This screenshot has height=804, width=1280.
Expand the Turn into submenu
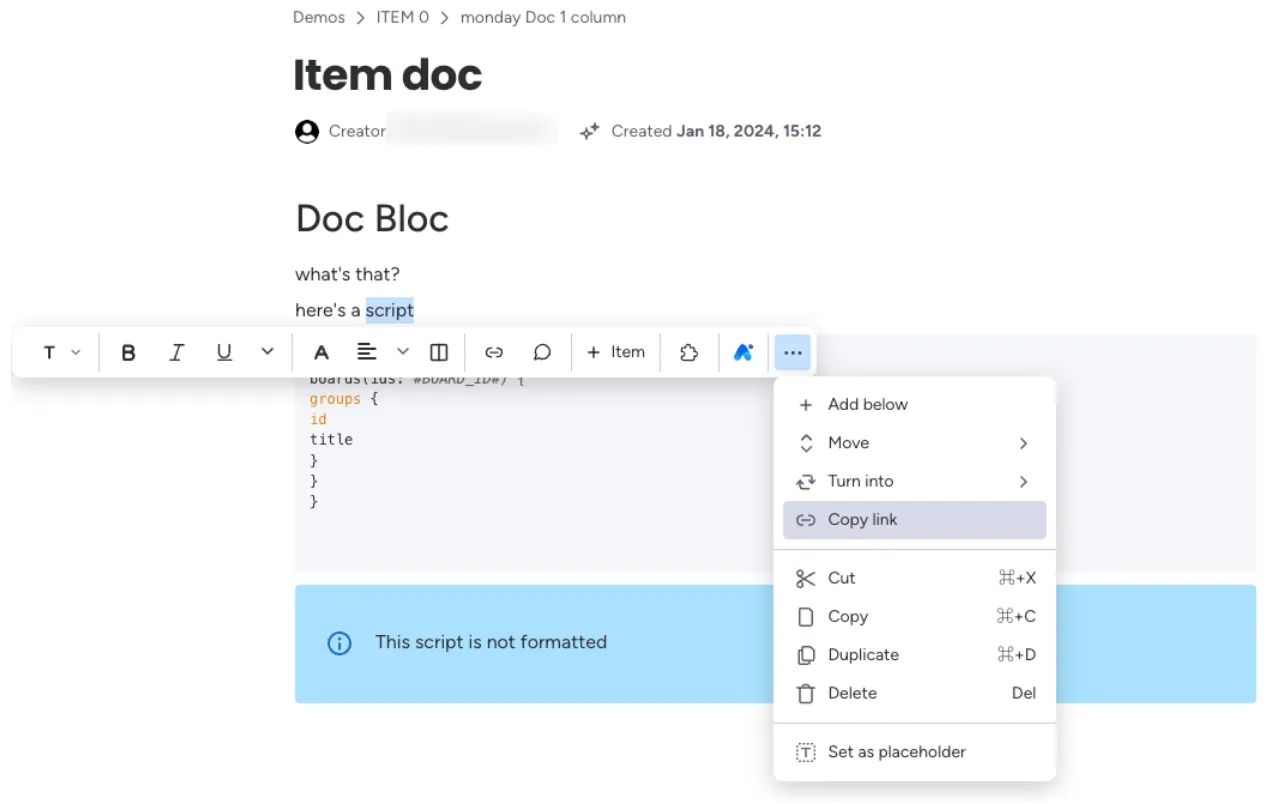(914, 481)
